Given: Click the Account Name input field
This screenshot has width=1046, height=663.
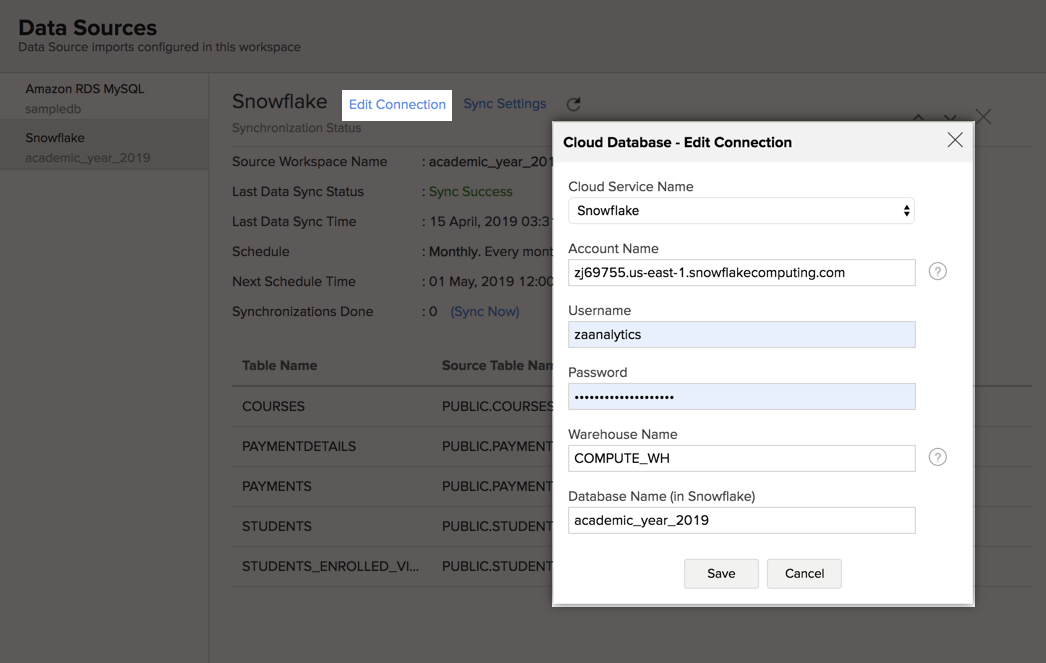Looking at the screenshot, I should click(x=741, y=272).
